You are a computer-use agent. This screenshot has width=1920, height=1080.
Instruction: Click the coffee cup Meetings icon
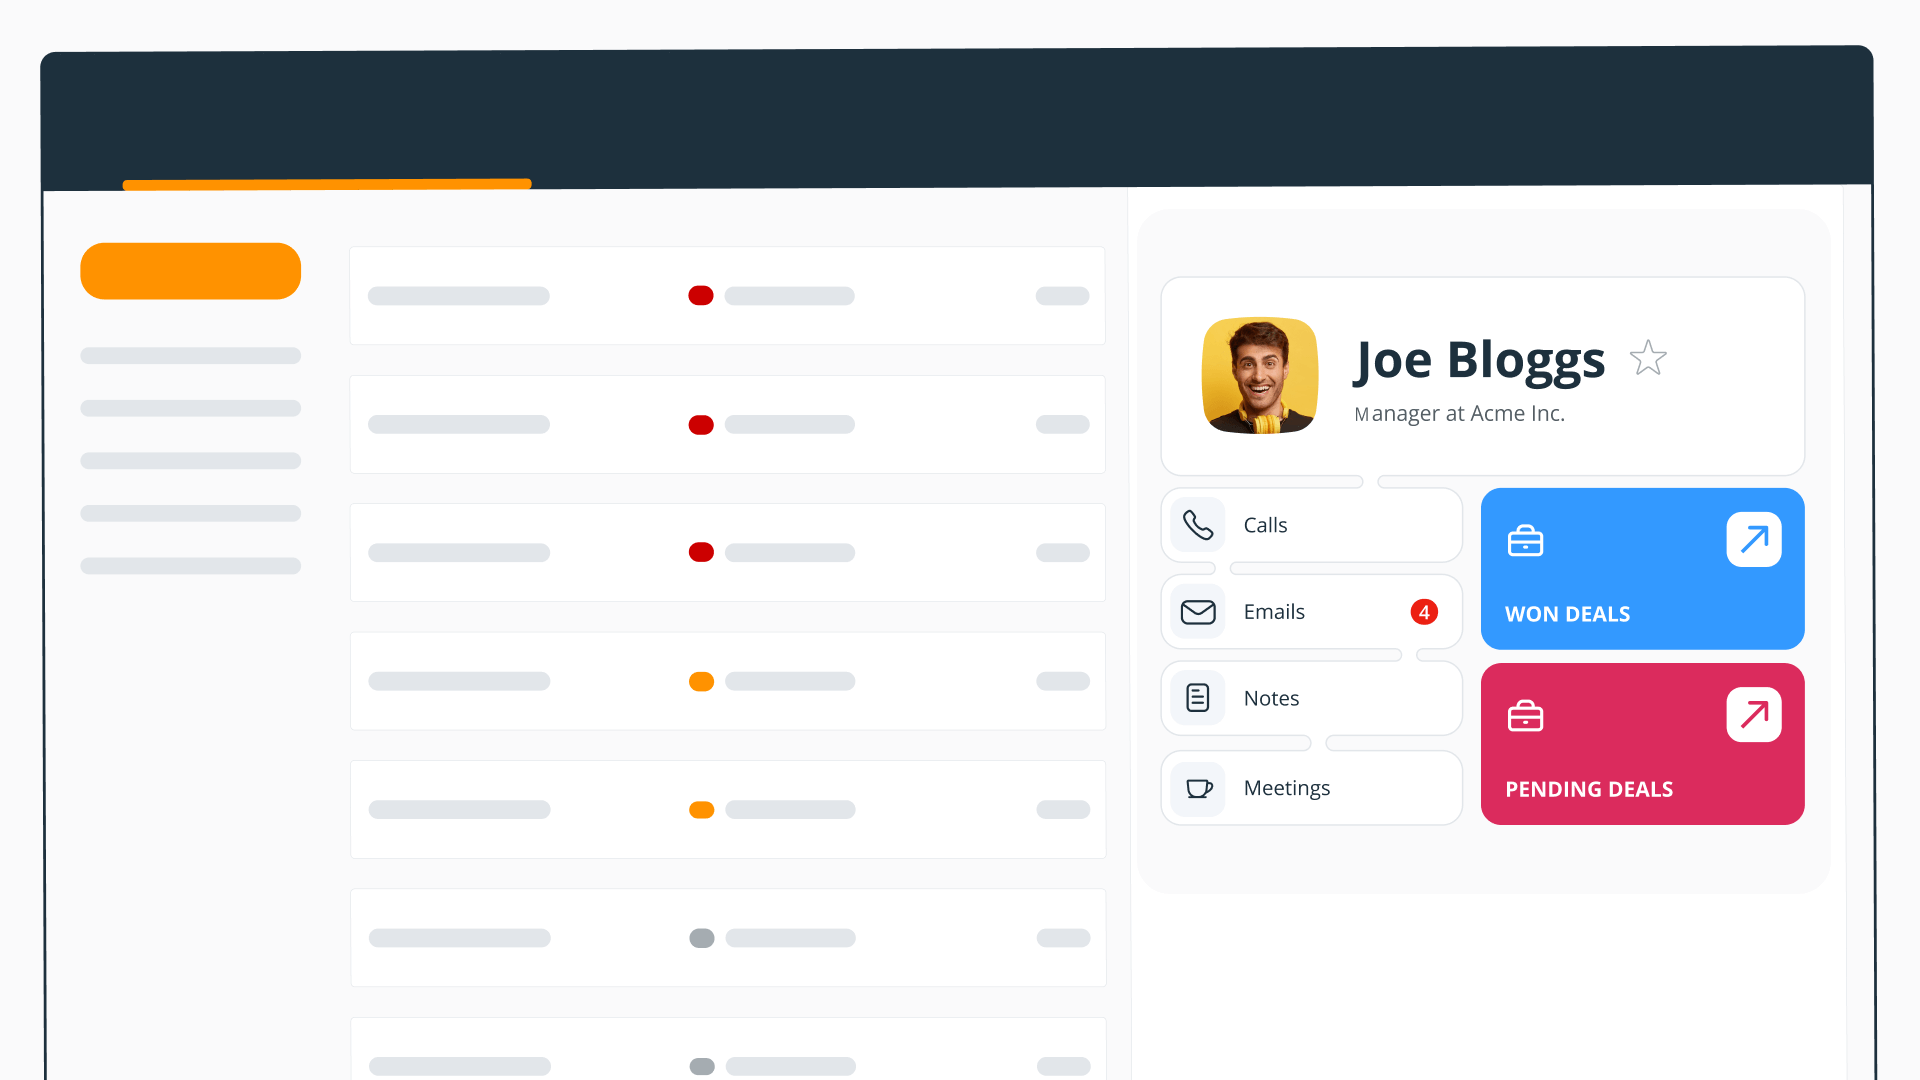click(x=1198, y=788)
